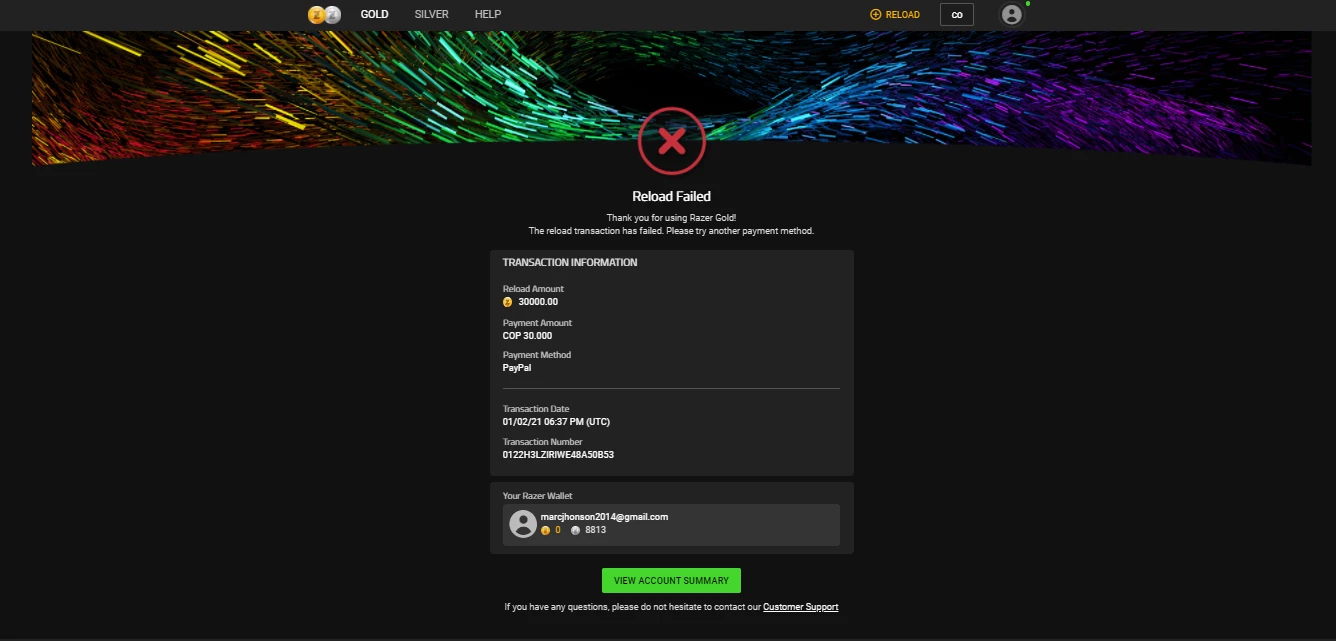
Task: Open the Customer Support link
Action: [x=800, y=606]
